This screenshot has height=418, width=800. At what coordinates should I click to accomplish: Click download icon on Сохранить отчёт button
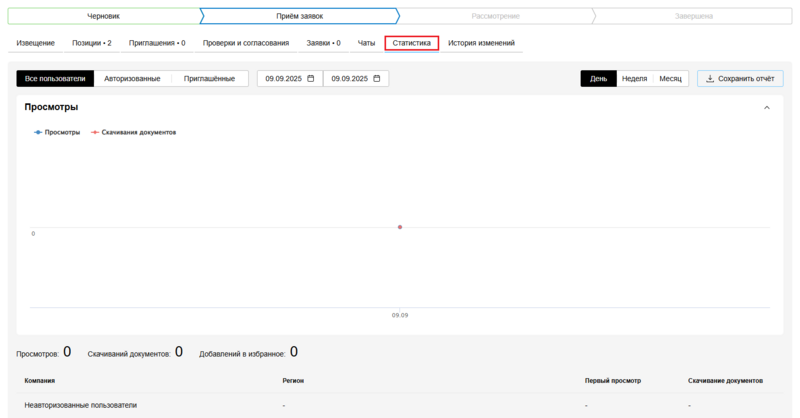point(710,78)
